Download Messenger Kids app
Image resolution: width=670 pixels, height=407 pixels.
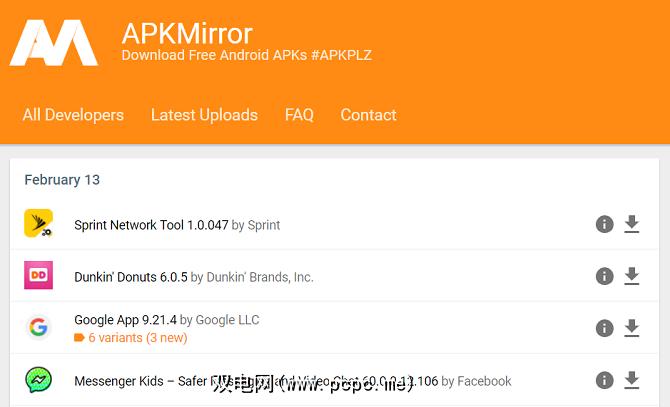632,380
